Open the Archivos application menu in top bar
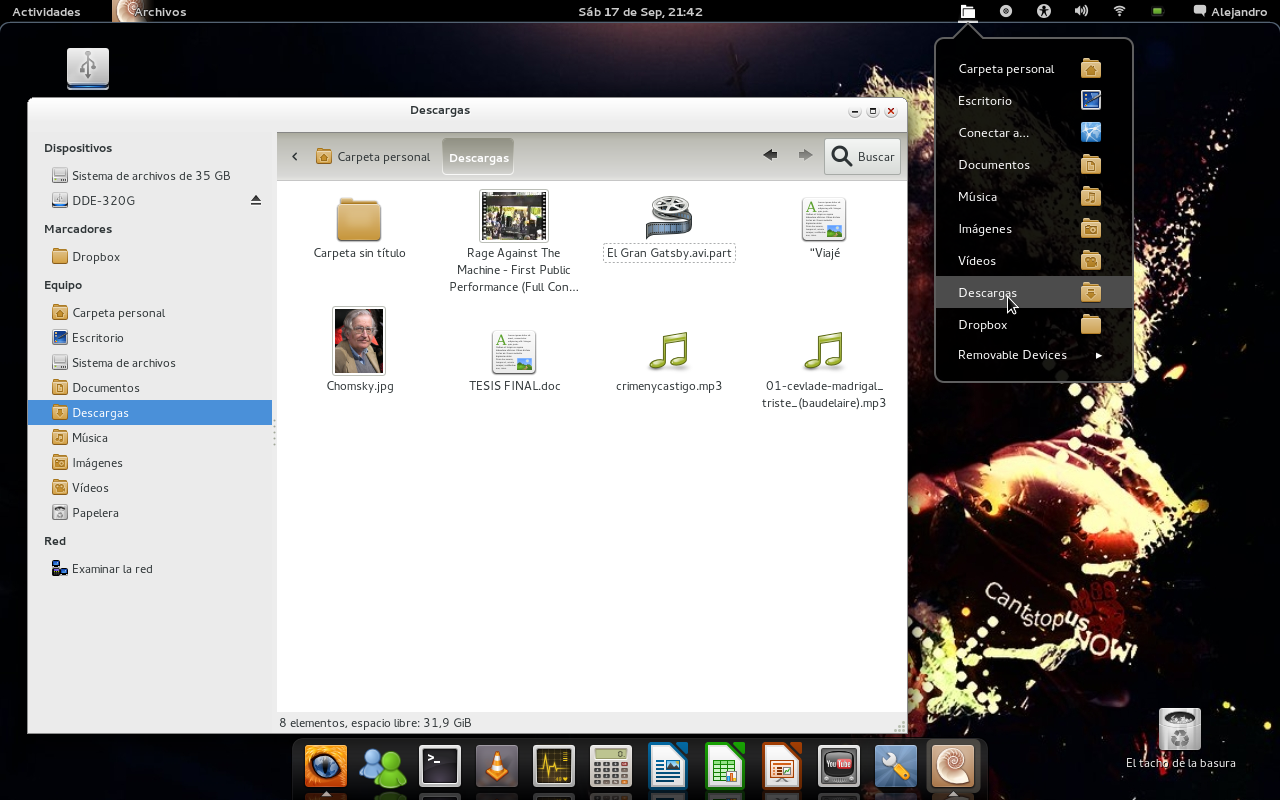Image resolution: width=1280 pixels, height=800 pixels. (x=151, y=12)
